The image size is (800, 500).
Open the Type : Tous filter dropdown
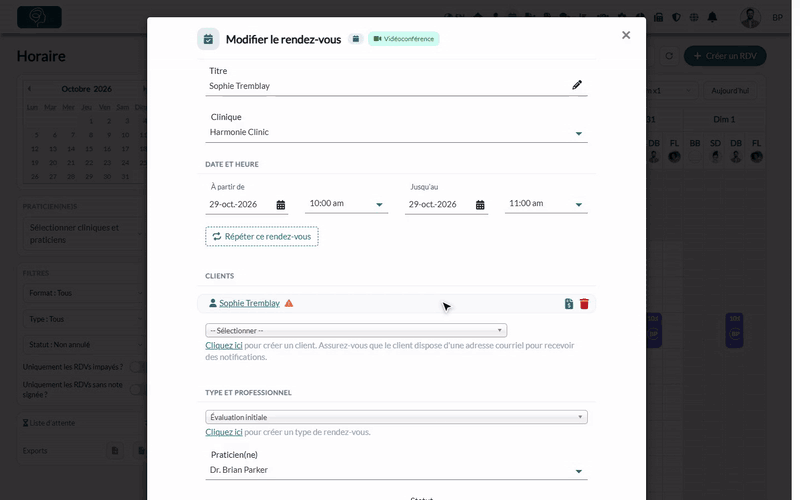tap(84, 319)
